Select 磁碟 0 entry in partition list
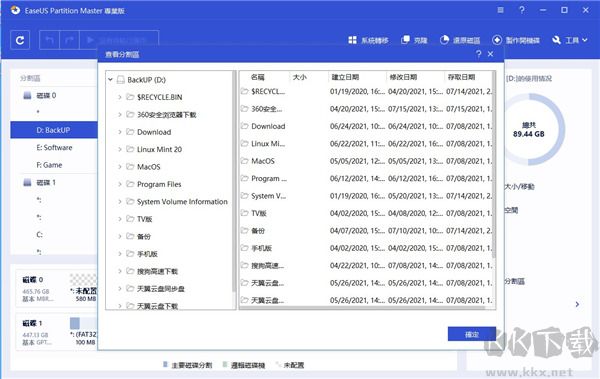Screen dimensions: 600x379 [x=46, y=95]
